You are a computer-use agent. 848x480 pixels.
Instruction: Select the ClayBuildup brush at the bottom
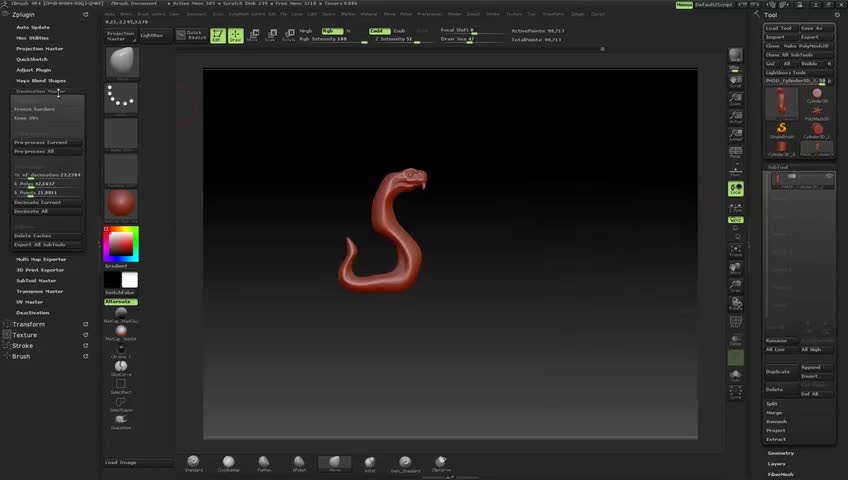[x=229, y=463]
